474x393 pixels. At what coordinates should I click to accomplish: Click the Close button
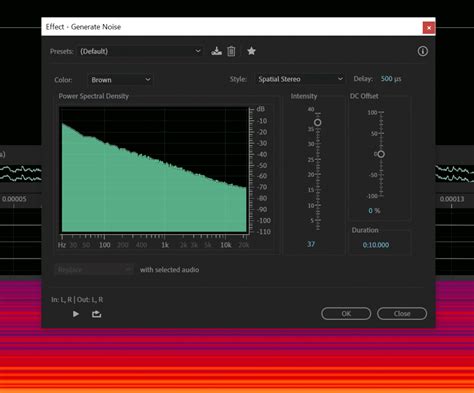[x=402, y=314]
